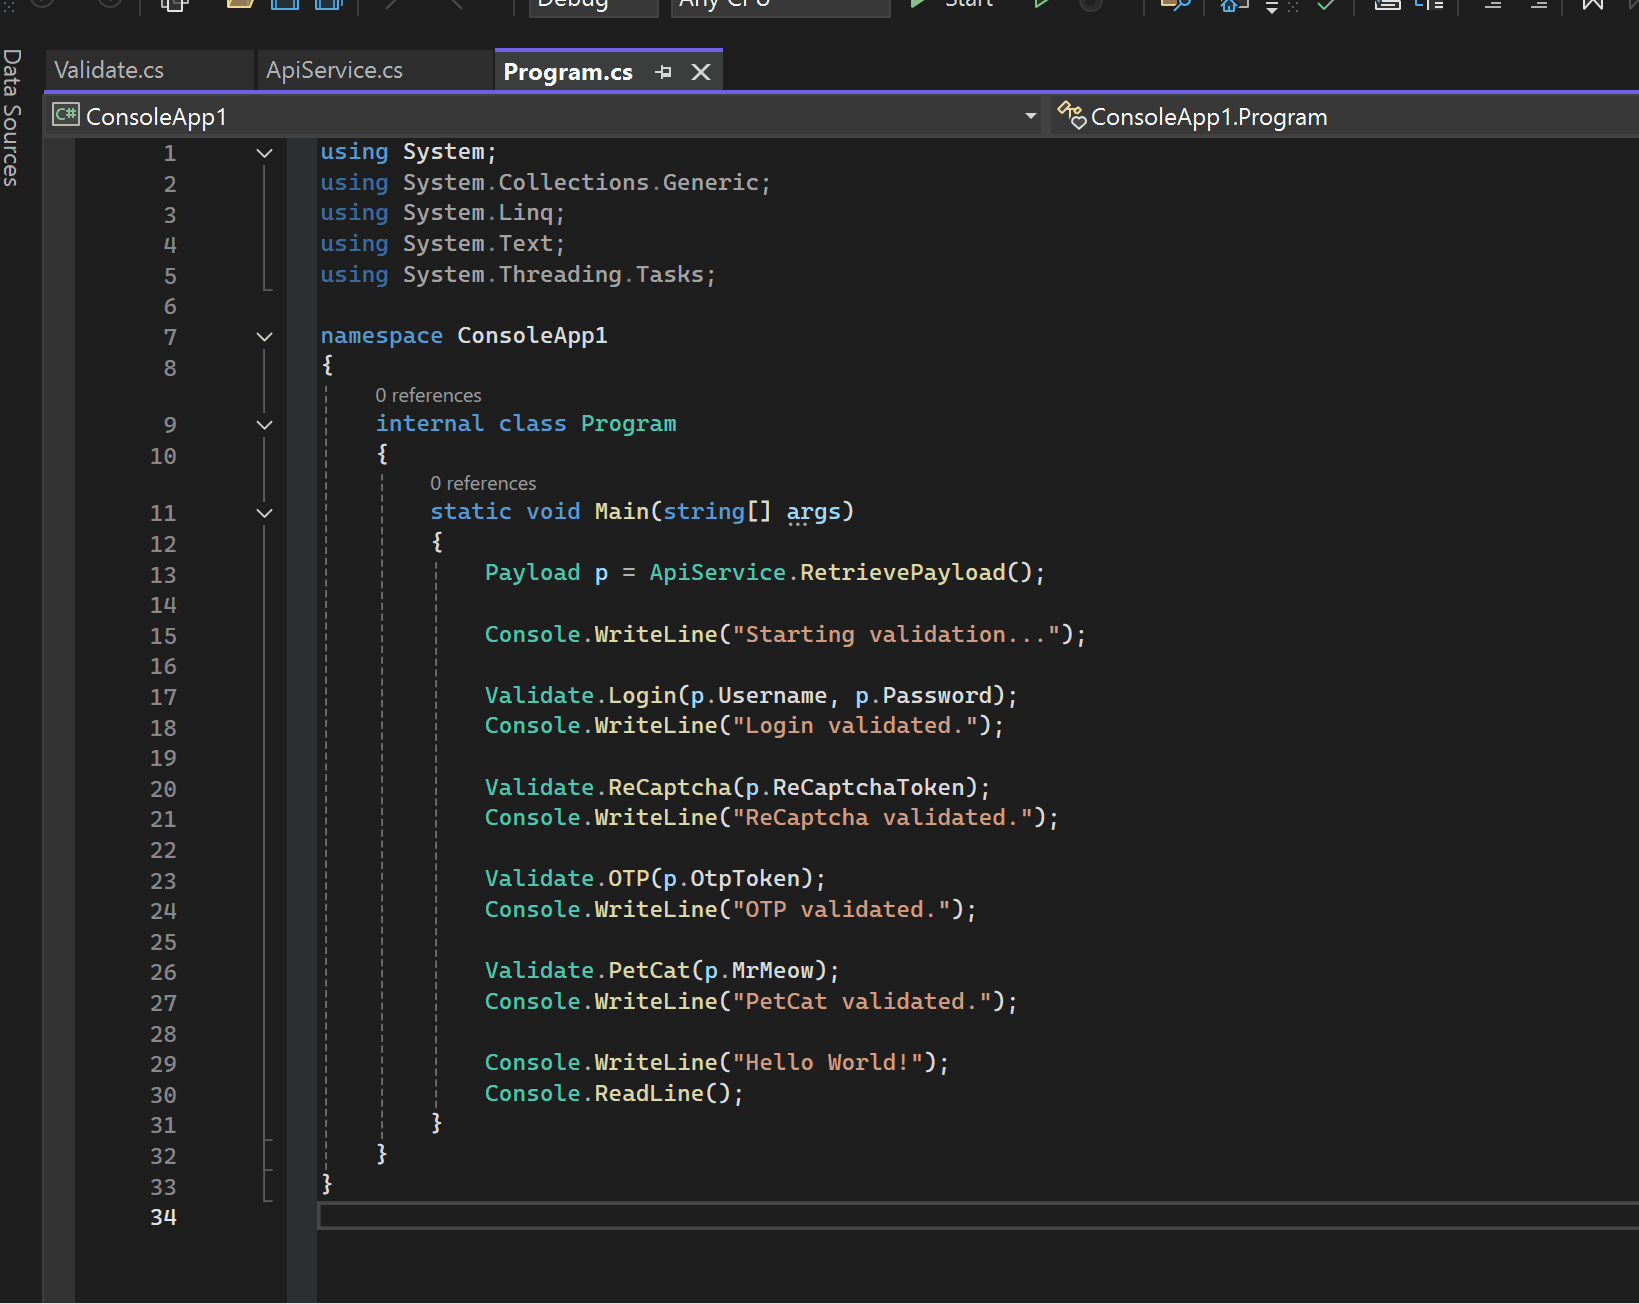Image resolution: width=1639 pixels, height=1304 pixels.
Task: Collapse the namespace ConsoleApp1 block
Action: tap(264, 337)
